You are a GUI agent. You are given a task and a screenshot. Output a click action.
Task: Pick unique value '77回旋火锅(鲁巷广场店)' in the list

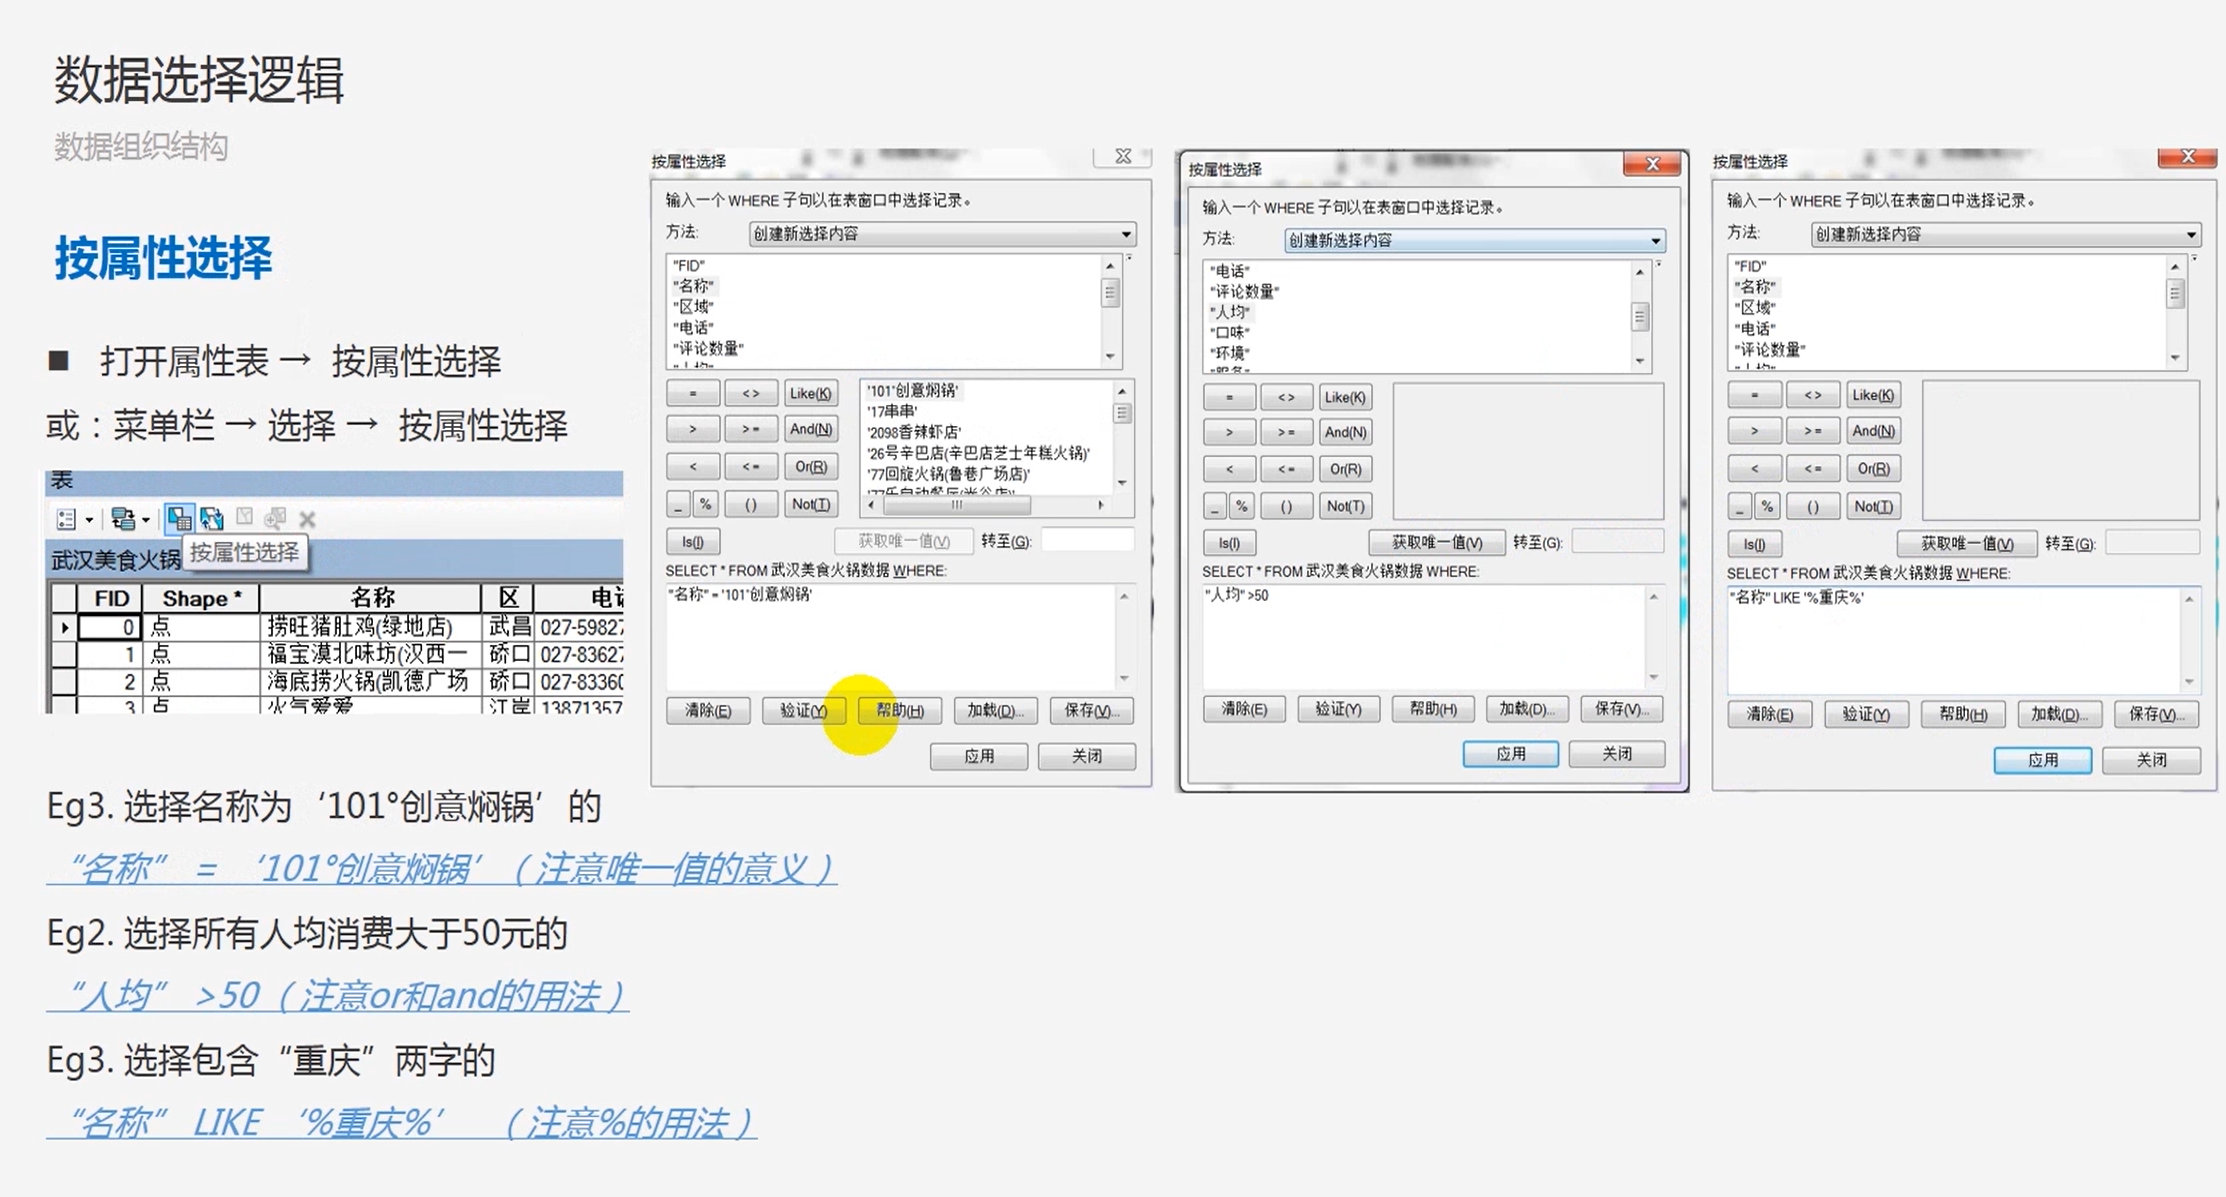[948, 474]
